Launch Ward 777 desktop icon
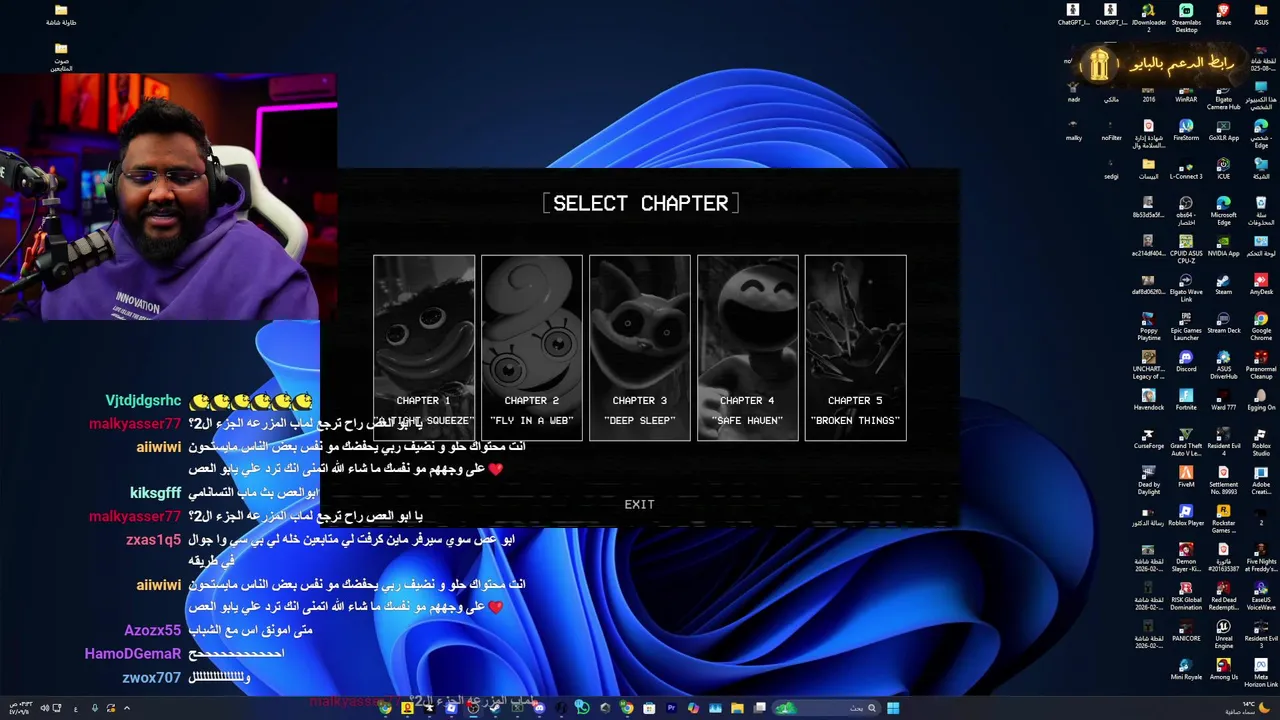This screenshot has width=1280, height=720. [x=1223, y=399]
